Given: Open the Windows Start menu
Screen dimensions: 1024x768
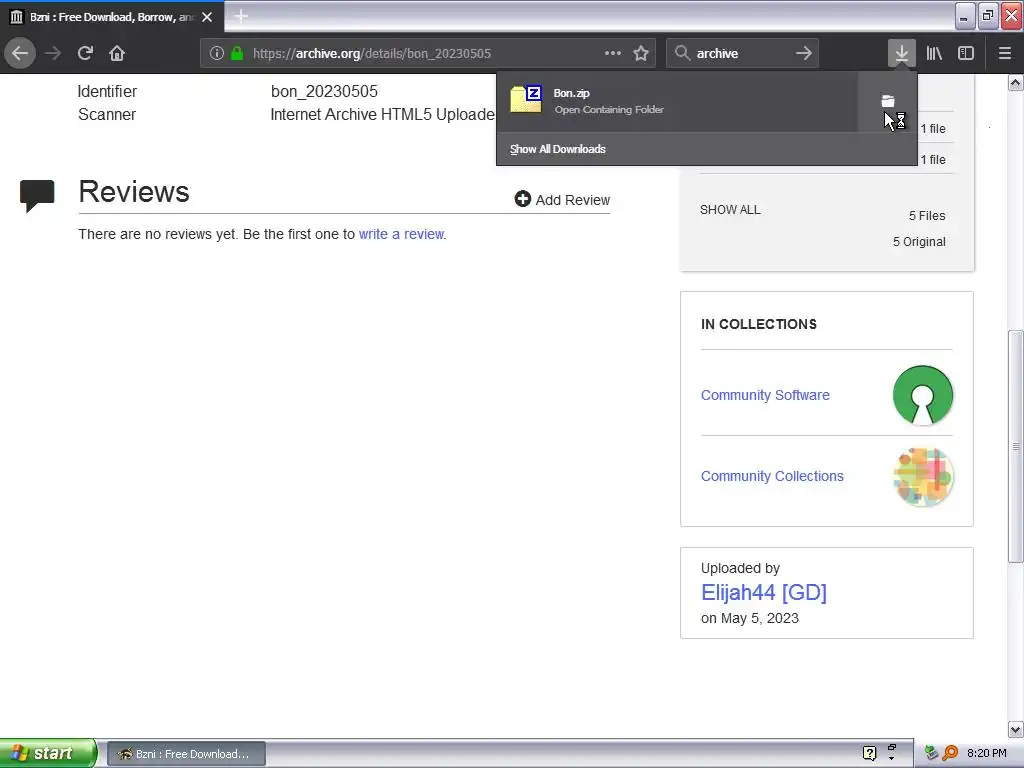Looking at the screenshot, I should (x=48, y=753).
